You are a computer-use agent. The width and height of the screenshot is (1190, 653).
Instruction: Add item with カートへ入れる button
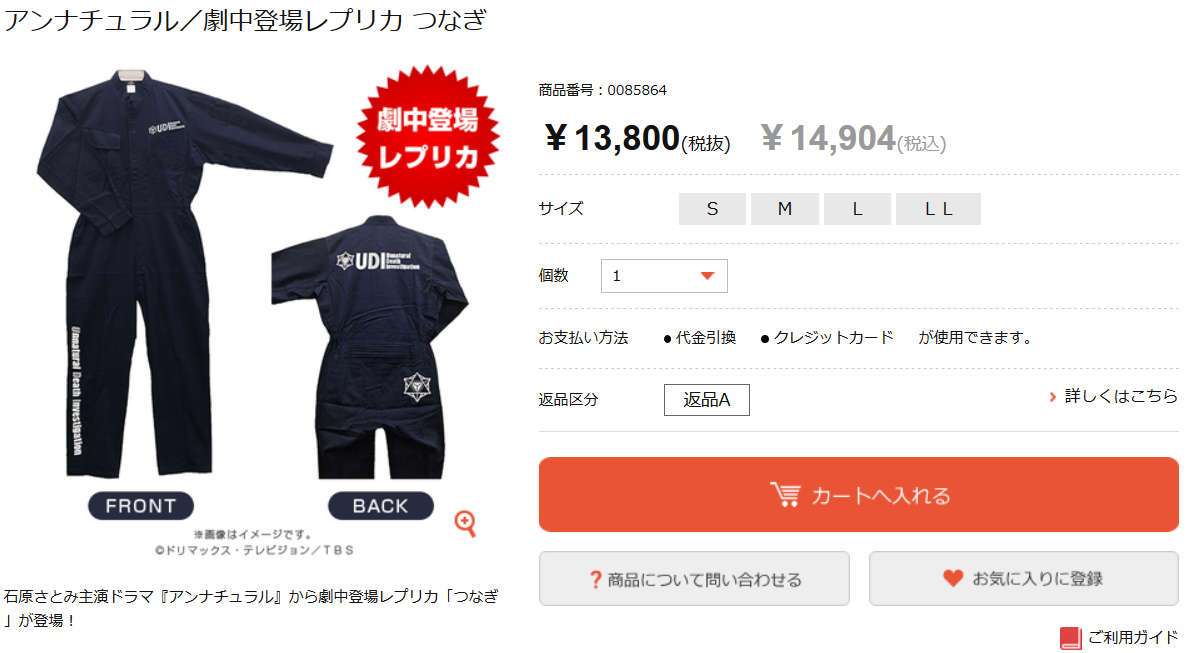tap(858, 494)
